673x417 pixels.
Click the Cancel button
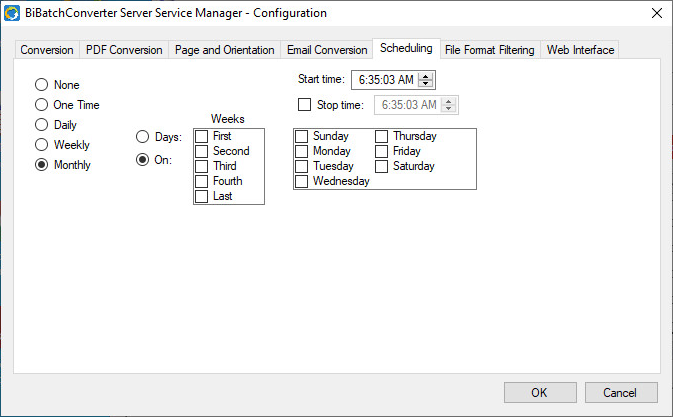click(x=620, y=392)
